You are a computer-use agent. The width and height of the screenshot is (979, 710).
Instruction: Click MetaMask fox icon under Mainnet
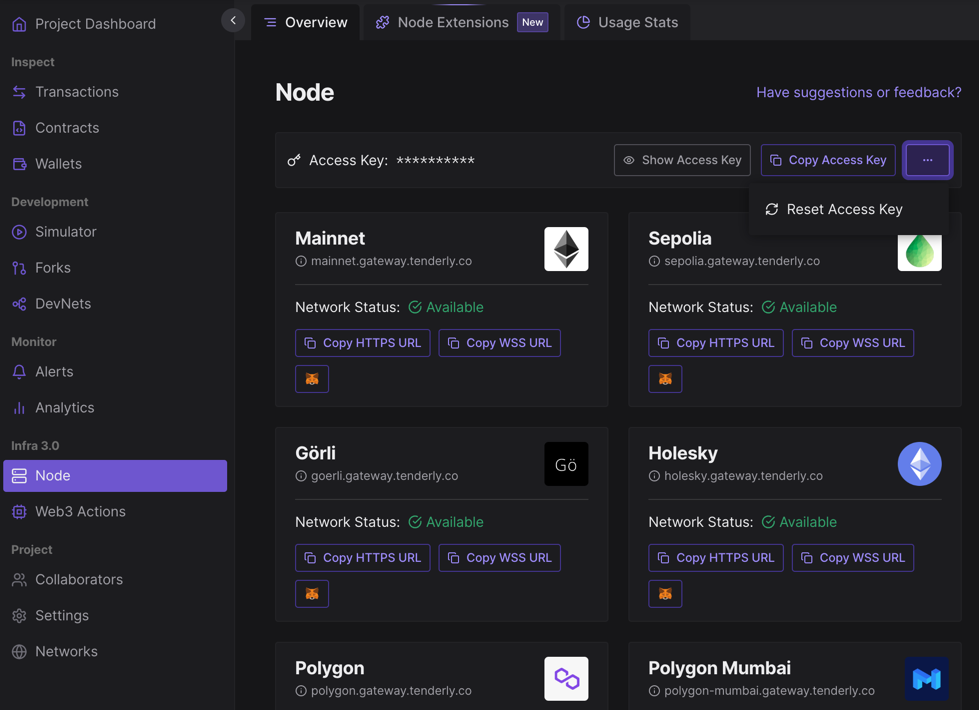pyautogui.click(x=312, y=379)
